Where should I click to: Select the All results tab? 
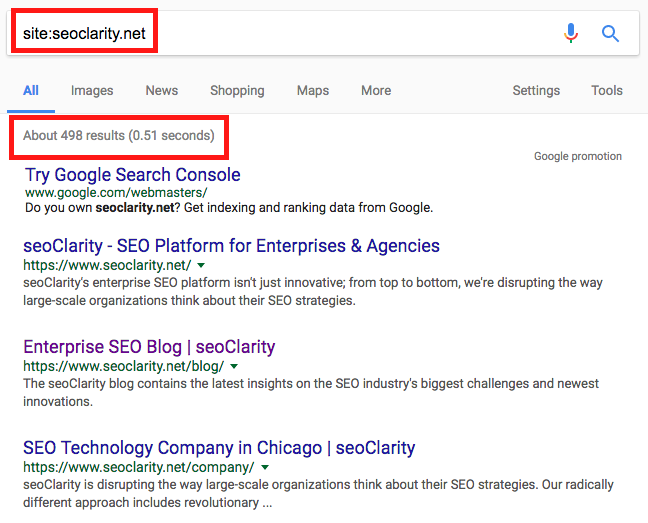coord(31,90)
